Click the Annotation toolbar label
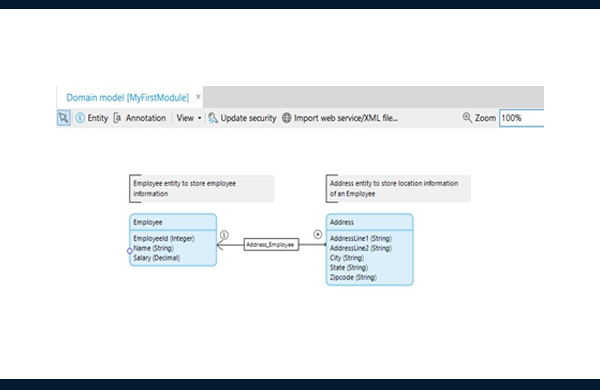This screenshot has height=390, width=600. pos(146,118)
